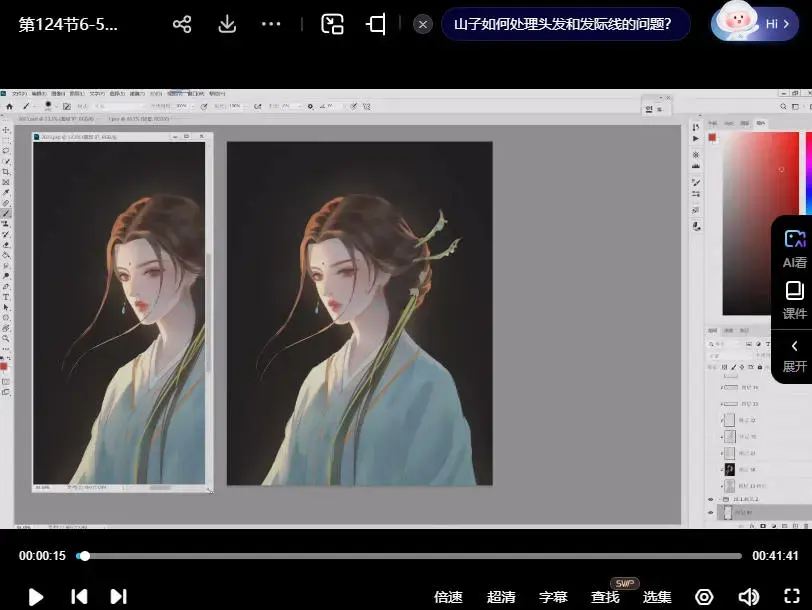Screen dimensions: 812x610
Task: Click the mini floating-window icon beside picture-in-picture
Action: [x=375, y=23]
